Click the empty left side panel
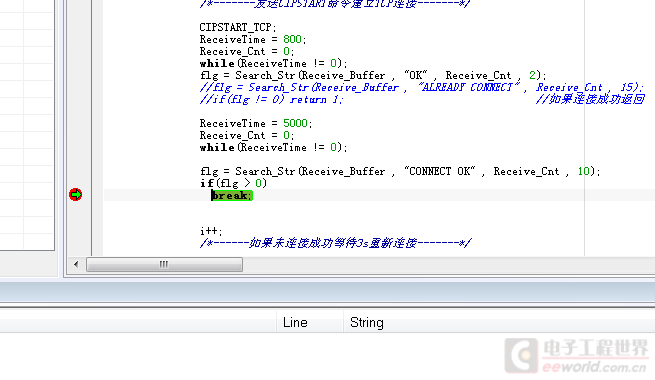655x380 pixels. (27, 125)
